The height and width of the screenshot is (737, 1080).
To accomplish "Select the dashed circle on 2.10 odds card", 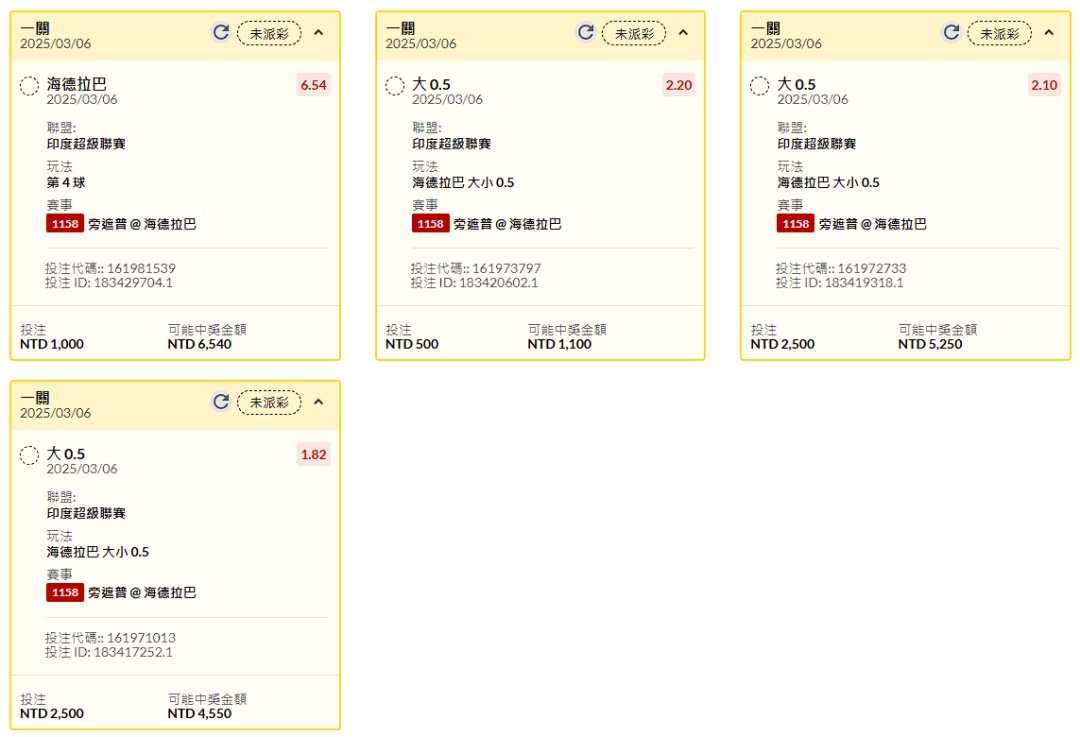I will coord(760,86).
